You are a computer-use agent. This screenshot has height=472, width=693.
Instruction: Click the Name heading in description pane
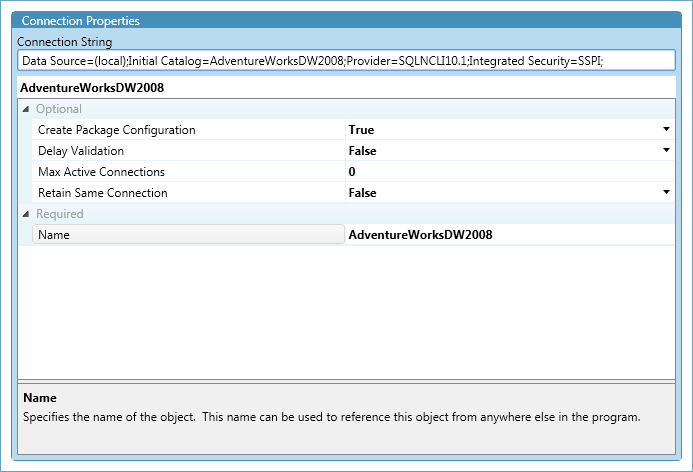tap(40, 398)
